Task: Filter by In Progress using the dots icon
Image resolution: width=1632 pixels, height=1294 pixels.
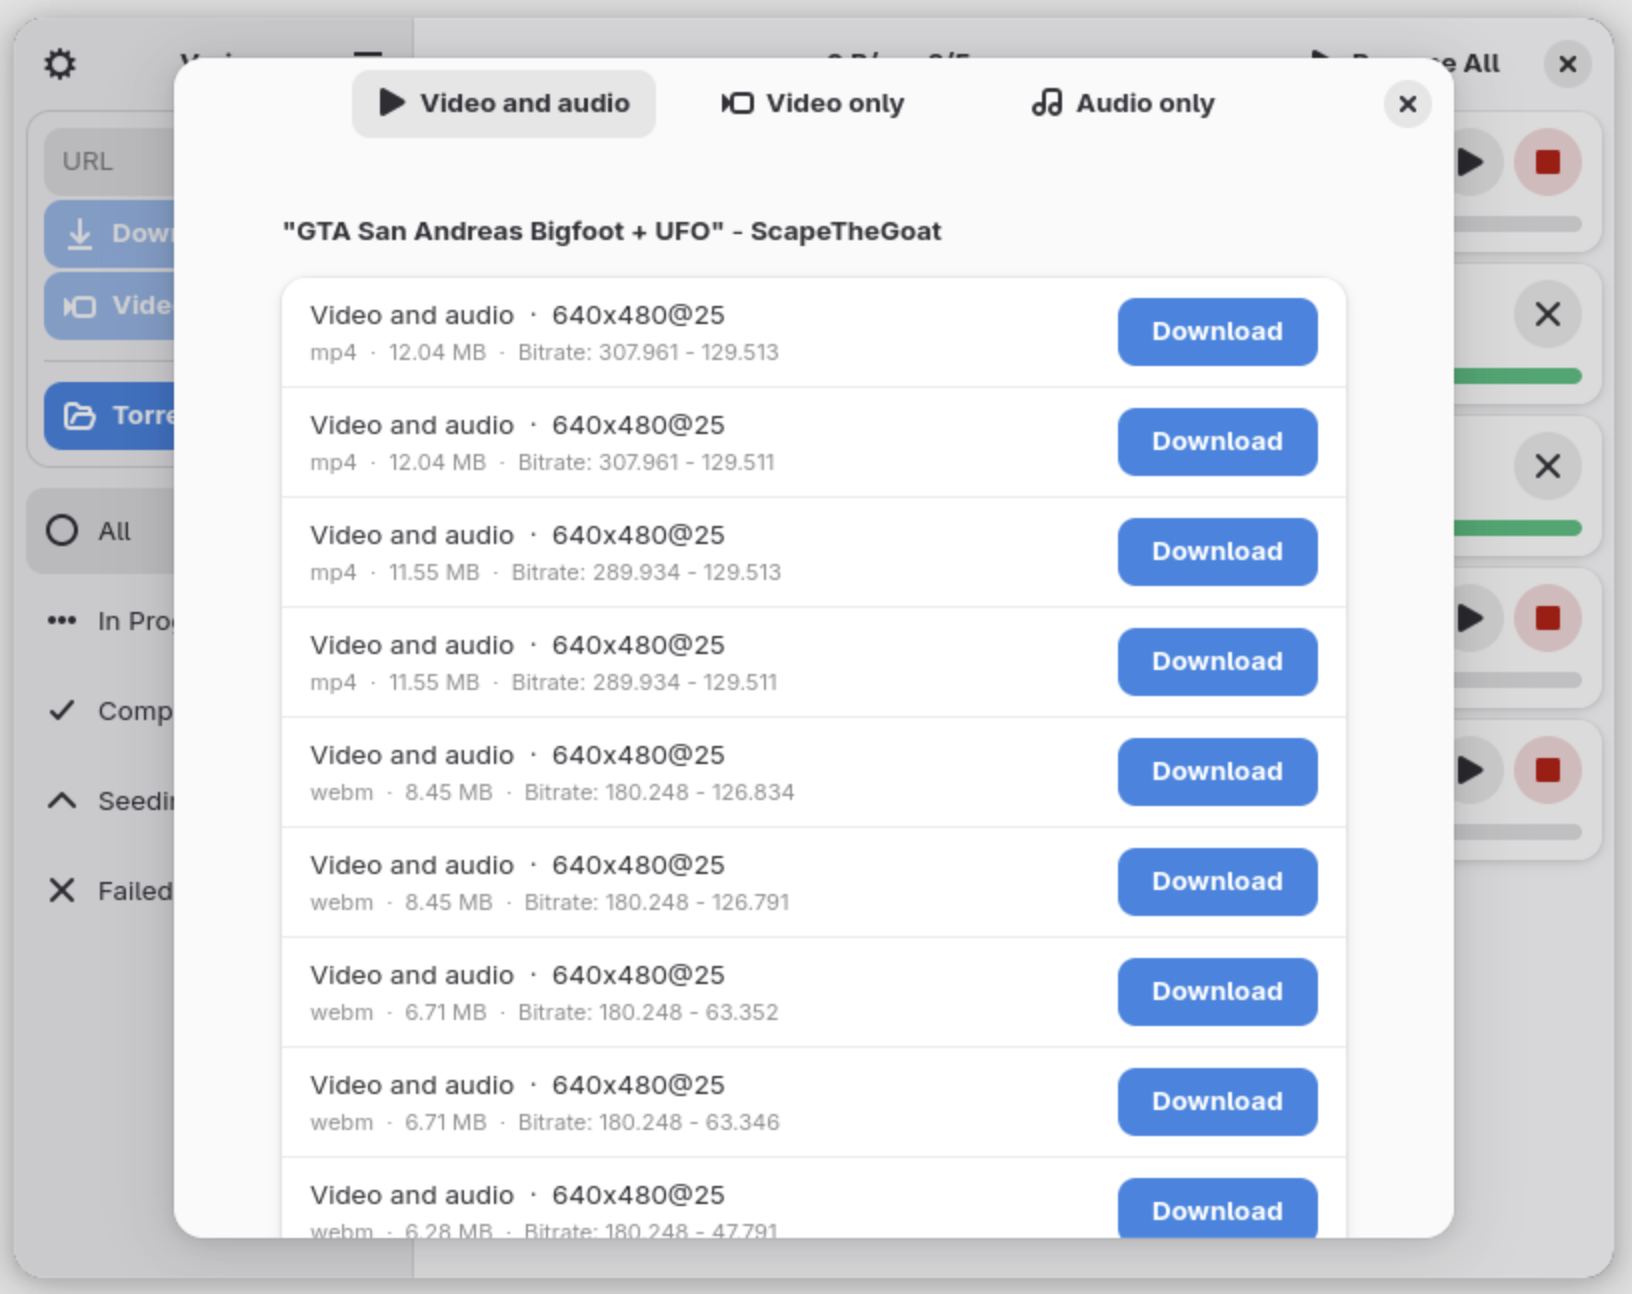Action: pyautogui.click(x=62, y=621)
